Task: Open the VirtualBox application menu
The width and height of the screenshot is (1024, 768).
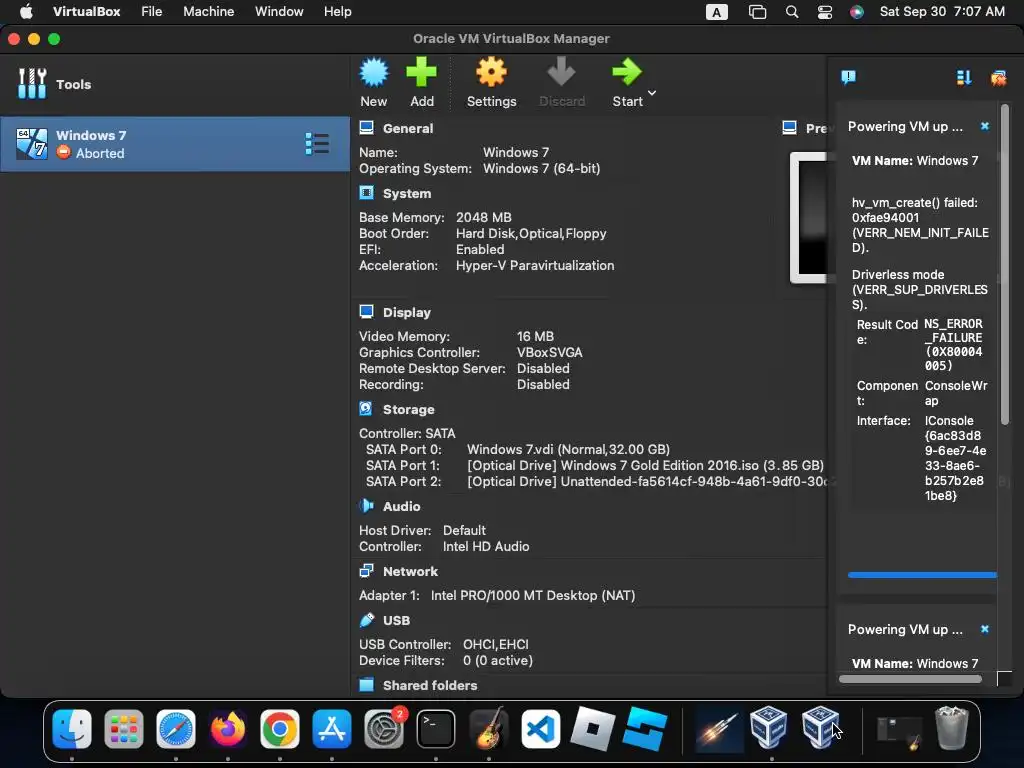Action: (x=86, y=11)
